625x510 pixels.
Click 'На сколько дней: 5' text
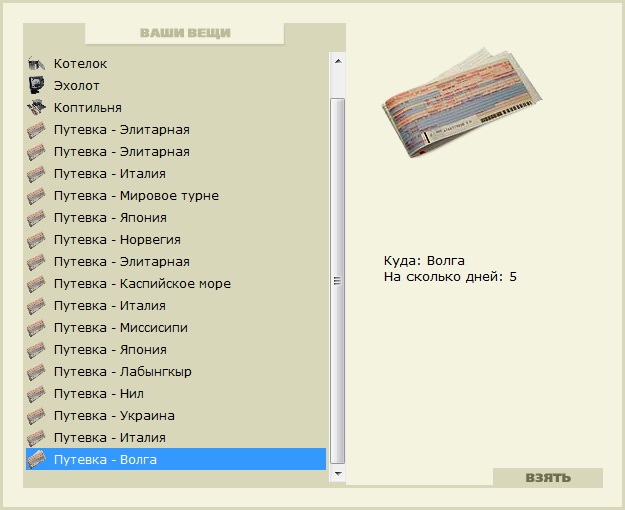click(450, 276)
